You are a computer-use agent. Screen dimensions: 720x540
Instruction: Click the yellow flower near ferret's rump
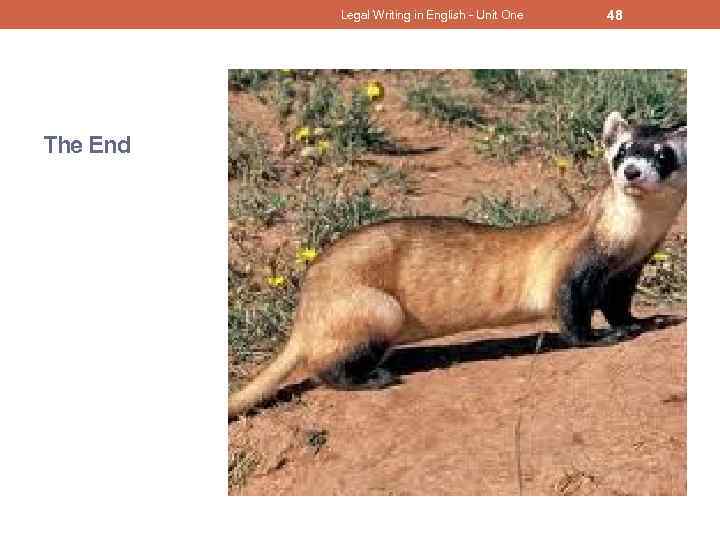(x=306, y=254)
